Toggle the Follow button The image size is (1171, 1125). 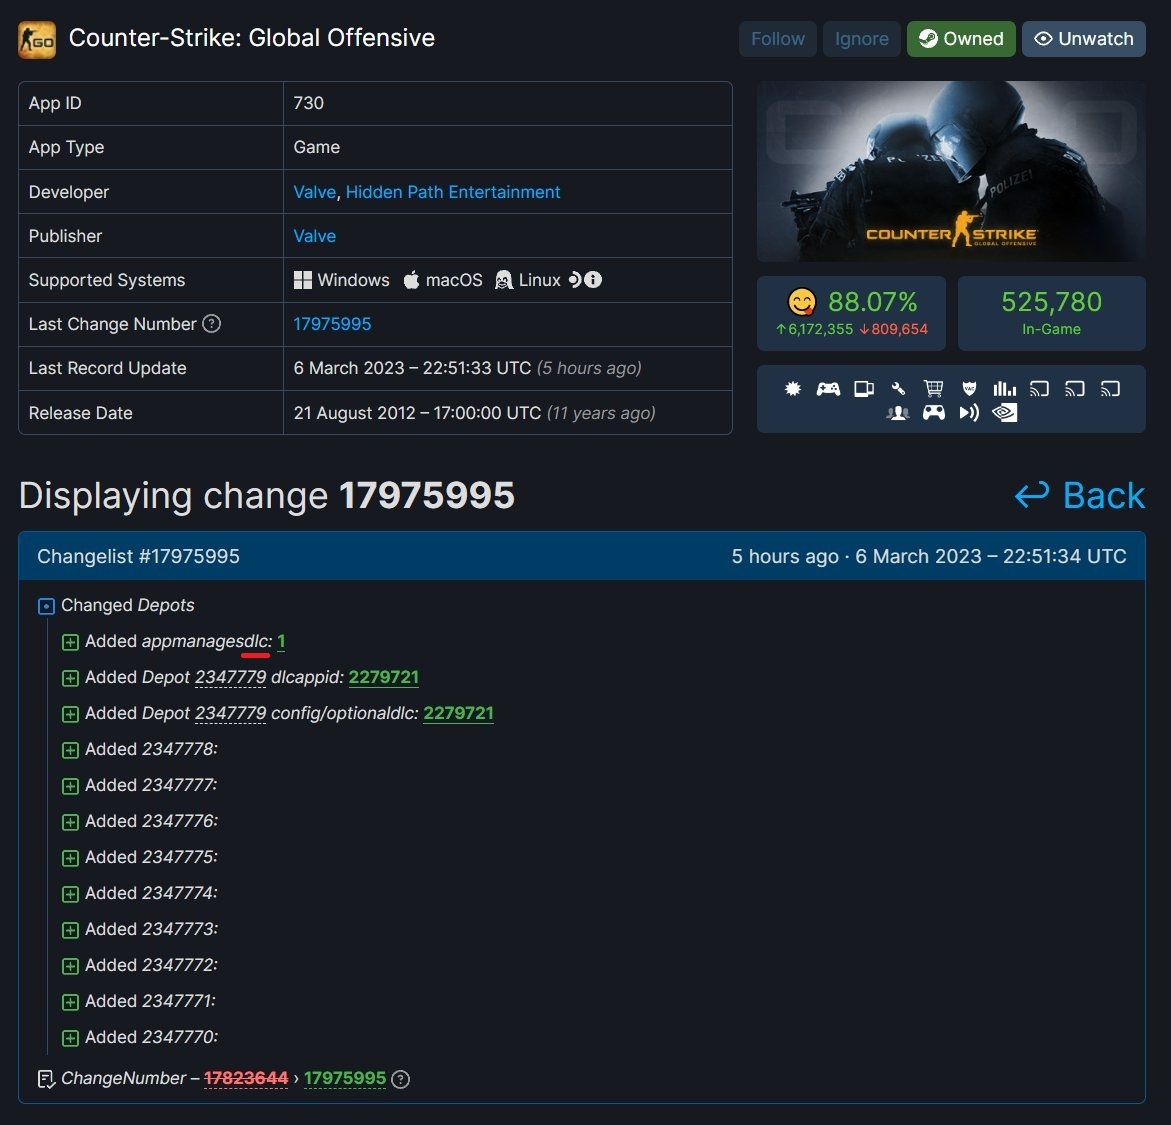[777, 39]
